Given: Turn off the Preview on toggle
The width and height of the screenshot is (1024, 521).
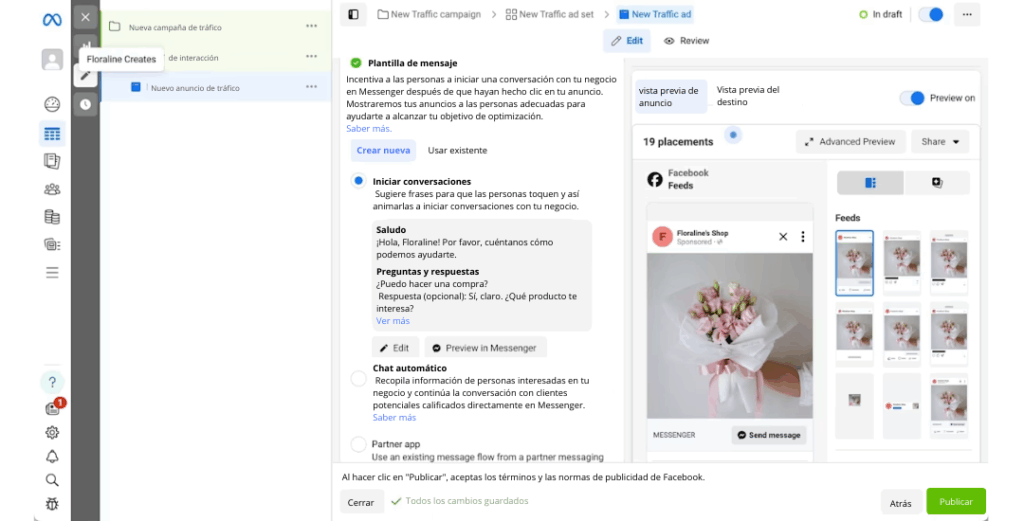Looking at the screenshot, I should (x=912, y=98).
